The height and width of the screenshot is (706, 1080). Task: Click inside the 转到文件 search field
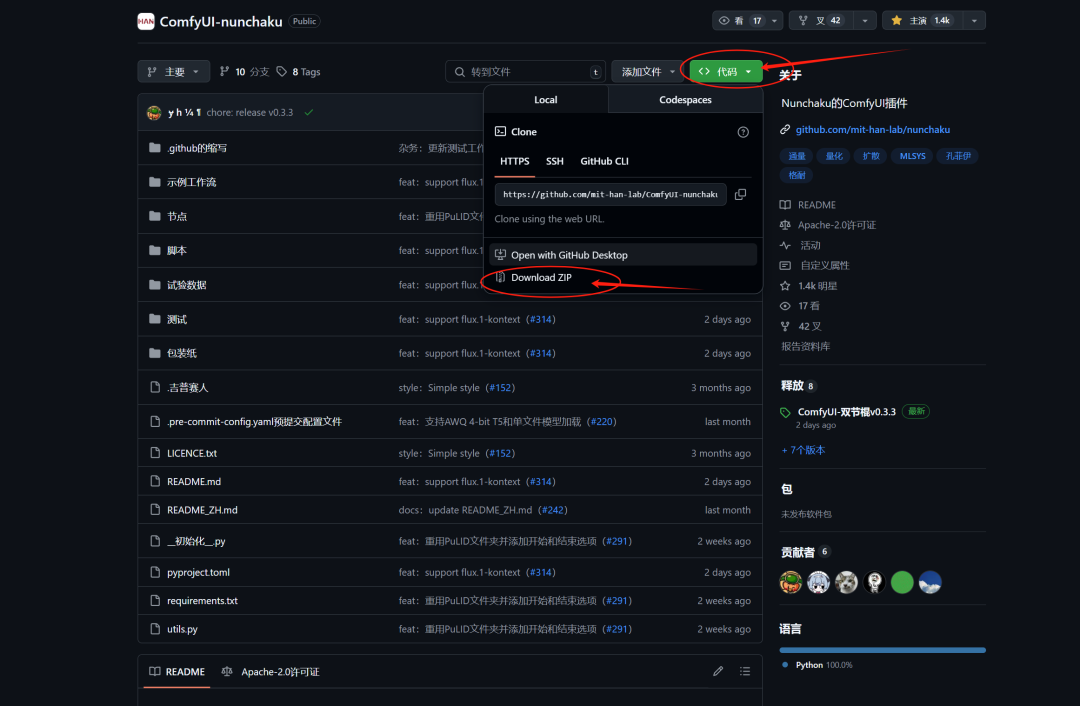coord(526,72)
